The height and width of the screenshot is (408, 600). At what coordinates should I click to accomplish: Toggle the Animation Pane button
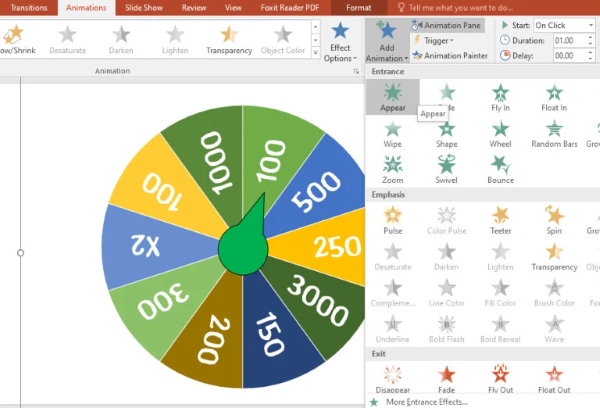coord(447,25)
